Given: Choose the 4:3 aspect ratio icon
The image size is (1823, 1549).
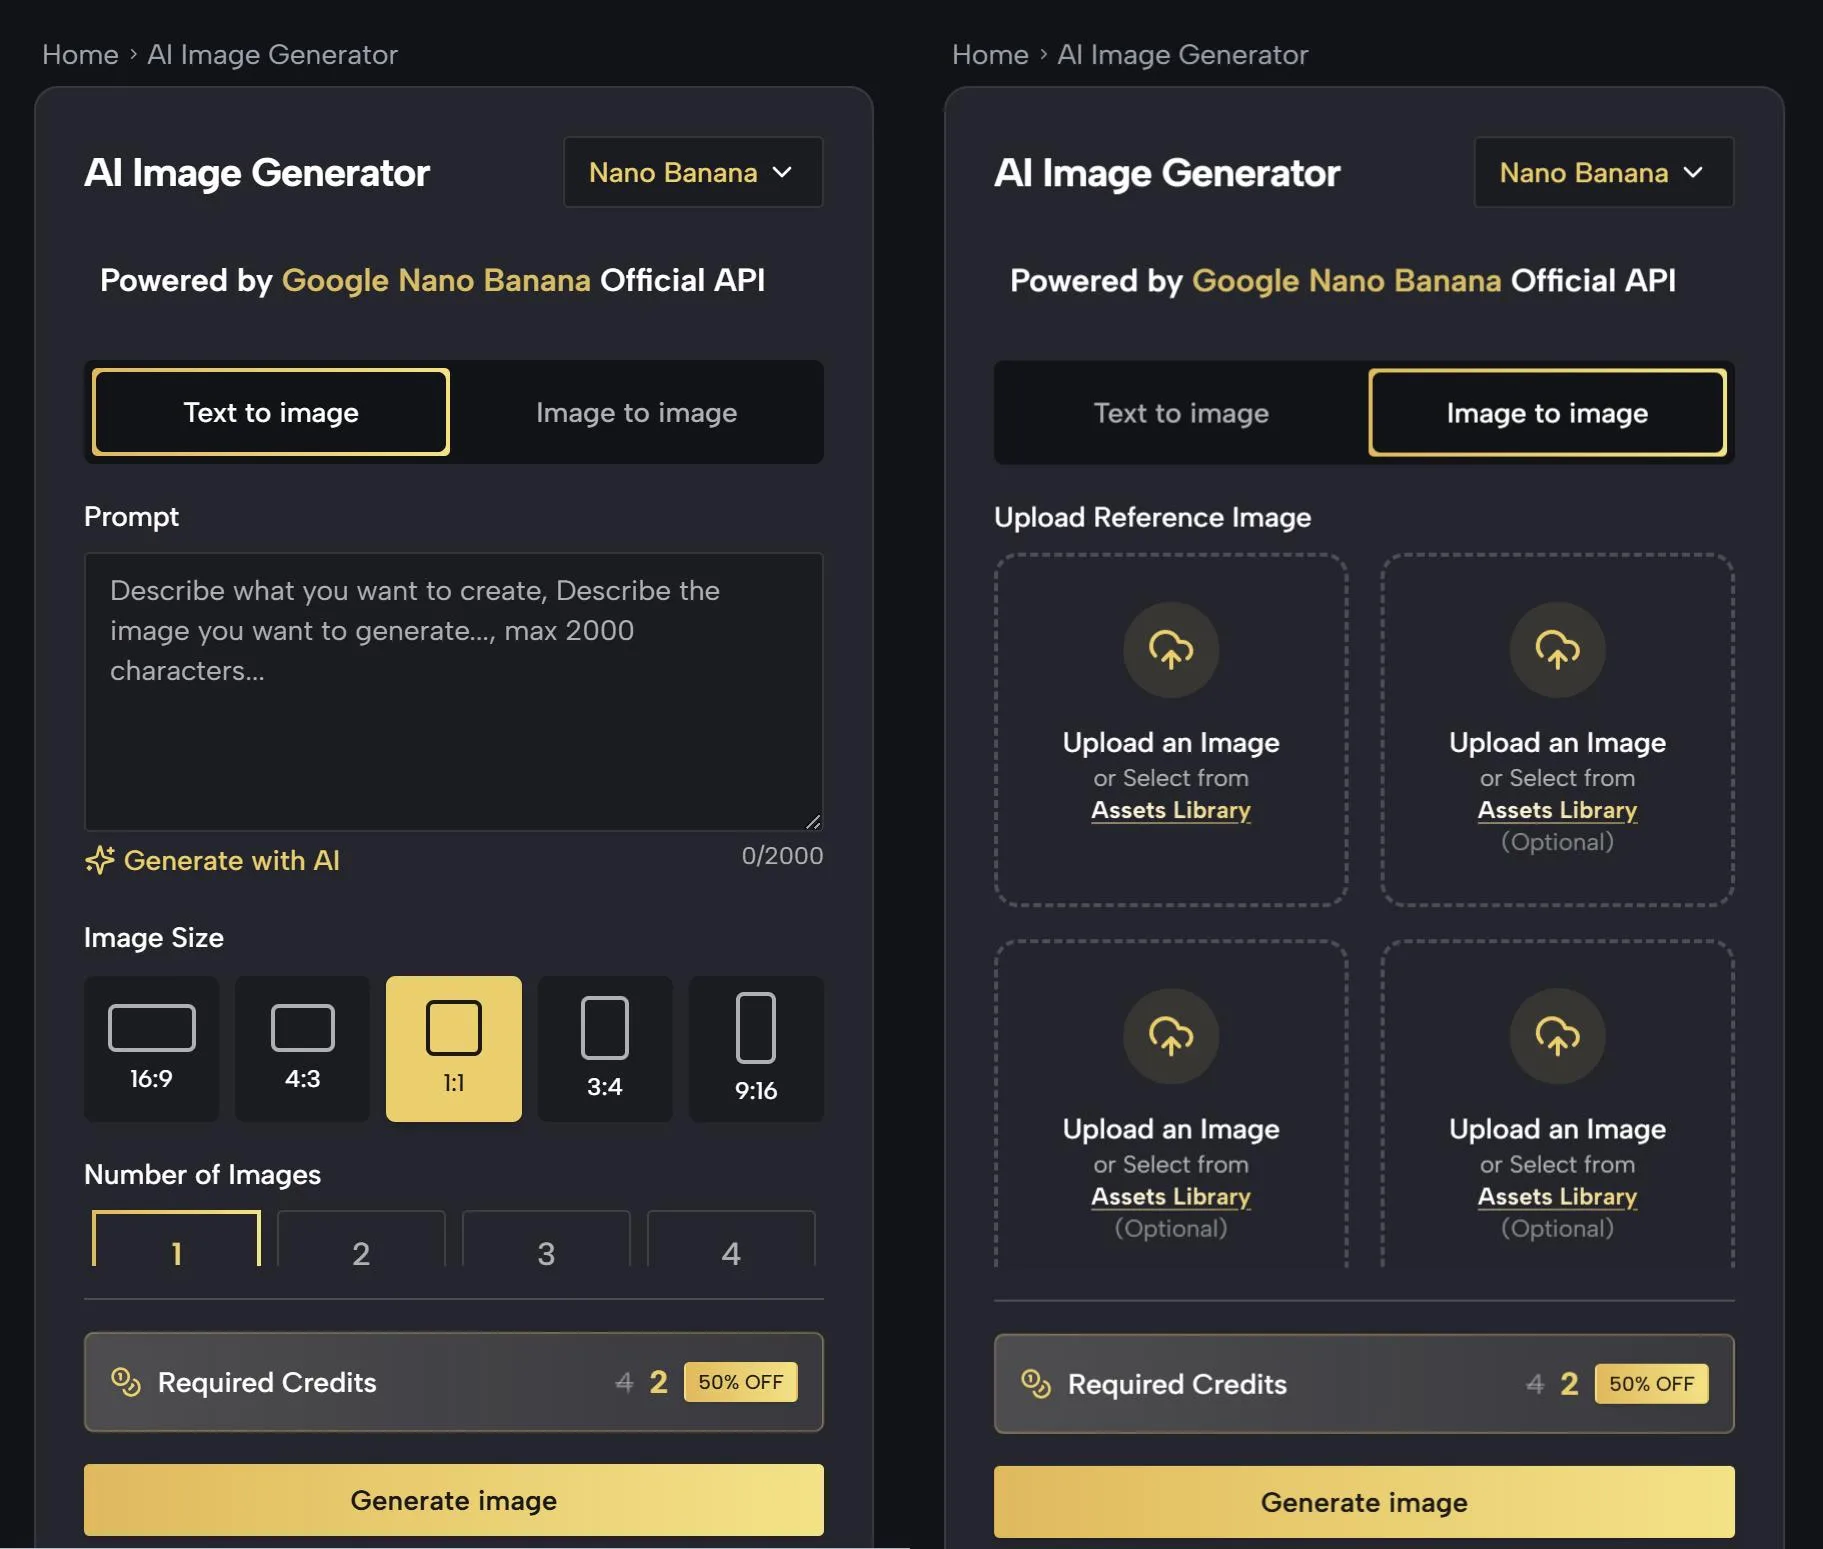Looking at the screenshot, I should click(303, 1028).
